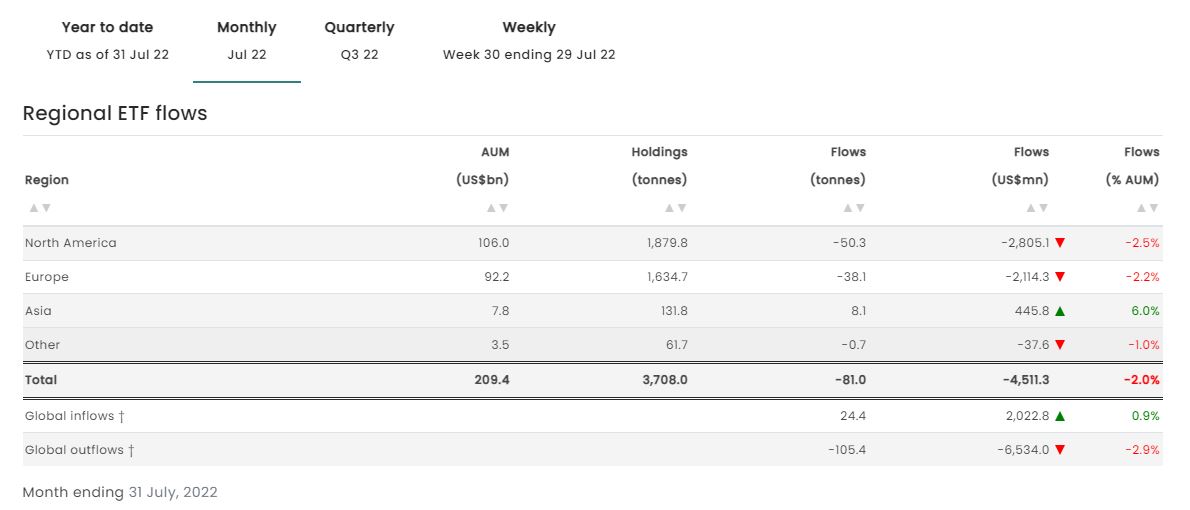Sort by Holdings (tonnes) using sort arrows
Viewport: 1190px width, 510px height.
coord(675,208)
